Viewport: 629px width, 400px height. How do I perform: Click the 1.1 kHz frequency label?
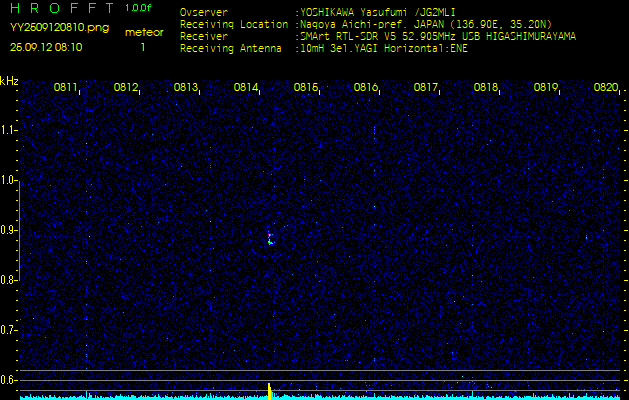point(9,130)
